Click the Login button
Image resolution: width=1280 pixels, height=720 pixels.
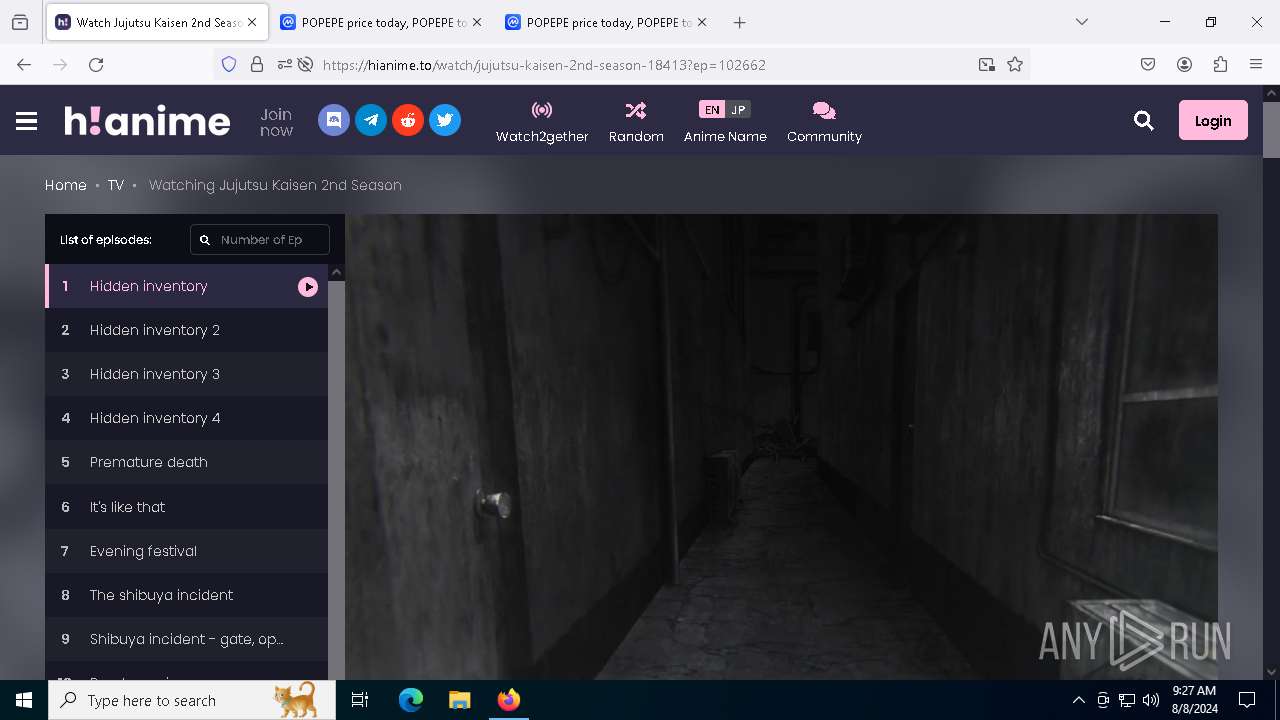(x=1213, y=120)
